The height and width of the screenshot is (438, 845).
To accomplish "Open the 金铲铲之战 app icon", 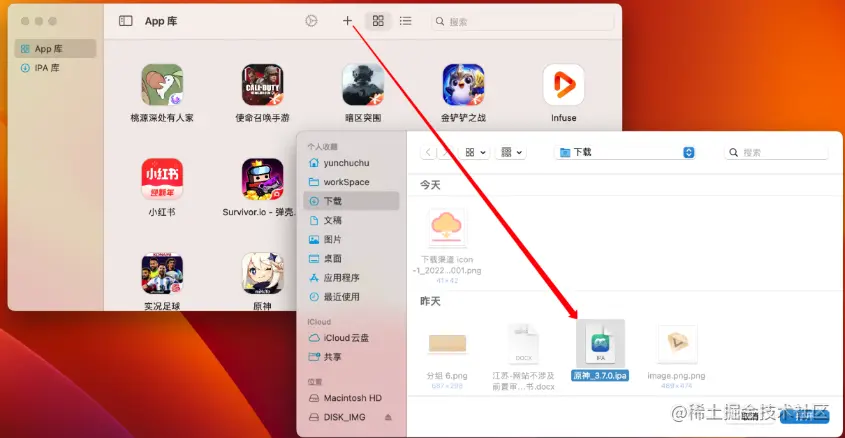I will coord(463,85).
